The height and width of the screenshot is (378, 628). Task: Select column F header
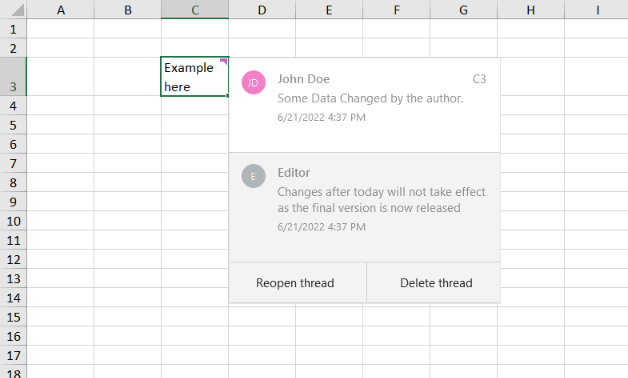coord(396,10)
